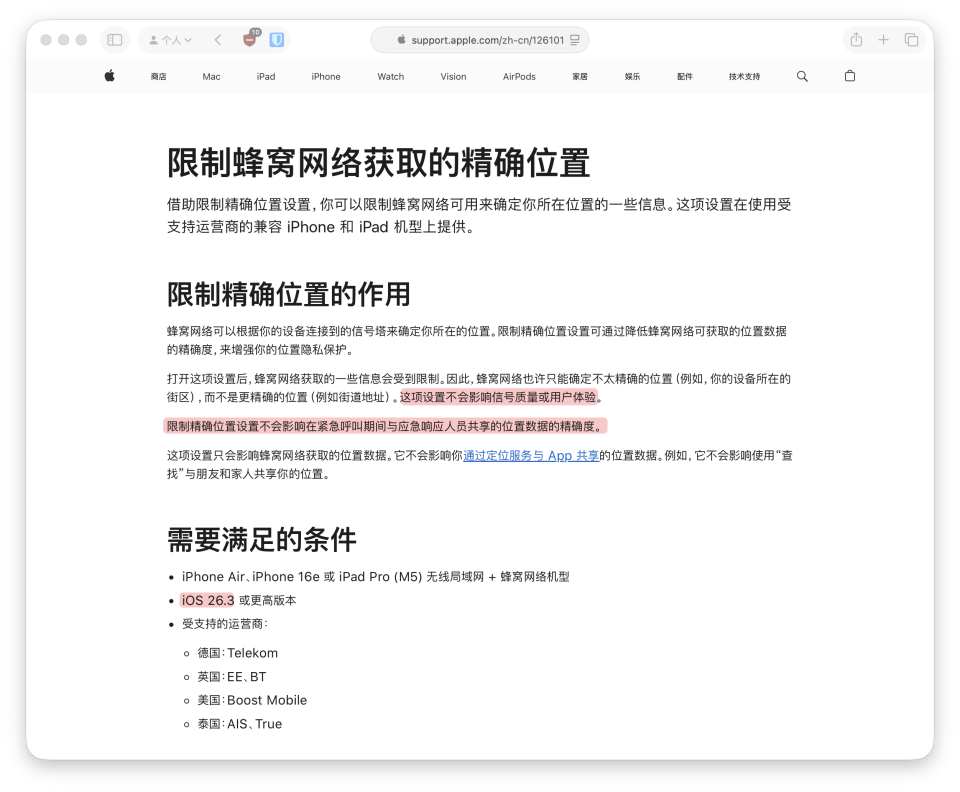Screen dimensions: 960x792
Task: Open the 技术支持 navigation item
Action: pos(744,77)
